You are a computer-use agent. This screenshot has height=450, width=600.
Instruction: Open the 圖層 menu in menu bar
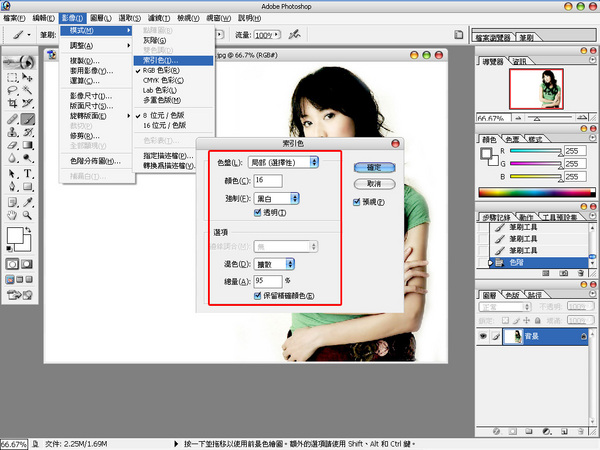click(101, 18)
